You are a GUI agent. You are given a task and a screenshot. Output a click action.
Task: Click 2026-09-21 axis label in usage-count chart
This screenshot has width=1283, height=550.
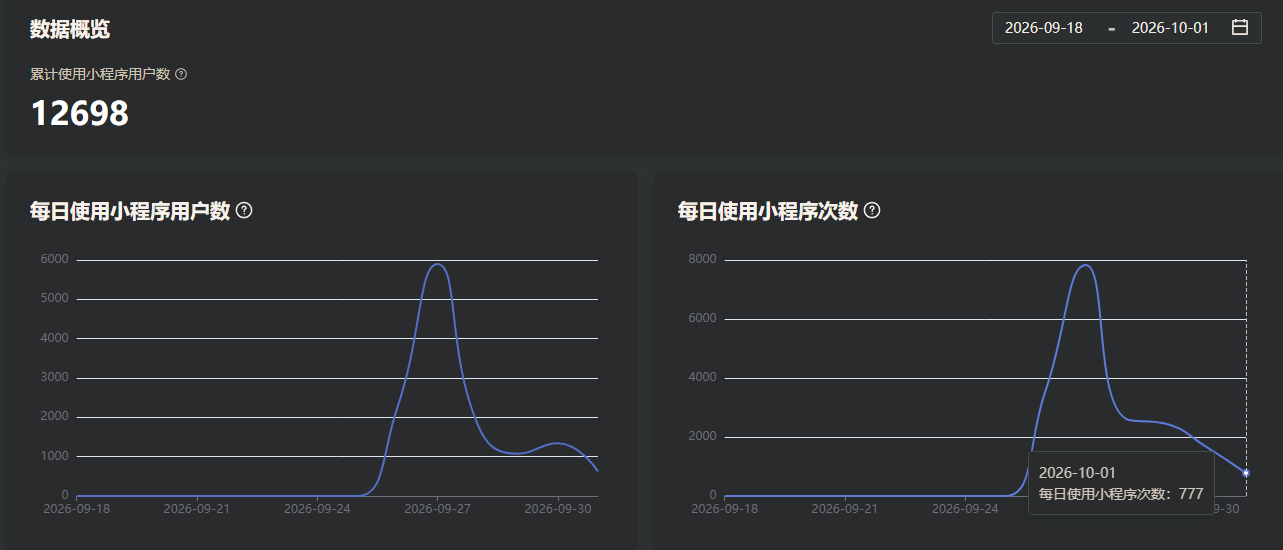845,508
